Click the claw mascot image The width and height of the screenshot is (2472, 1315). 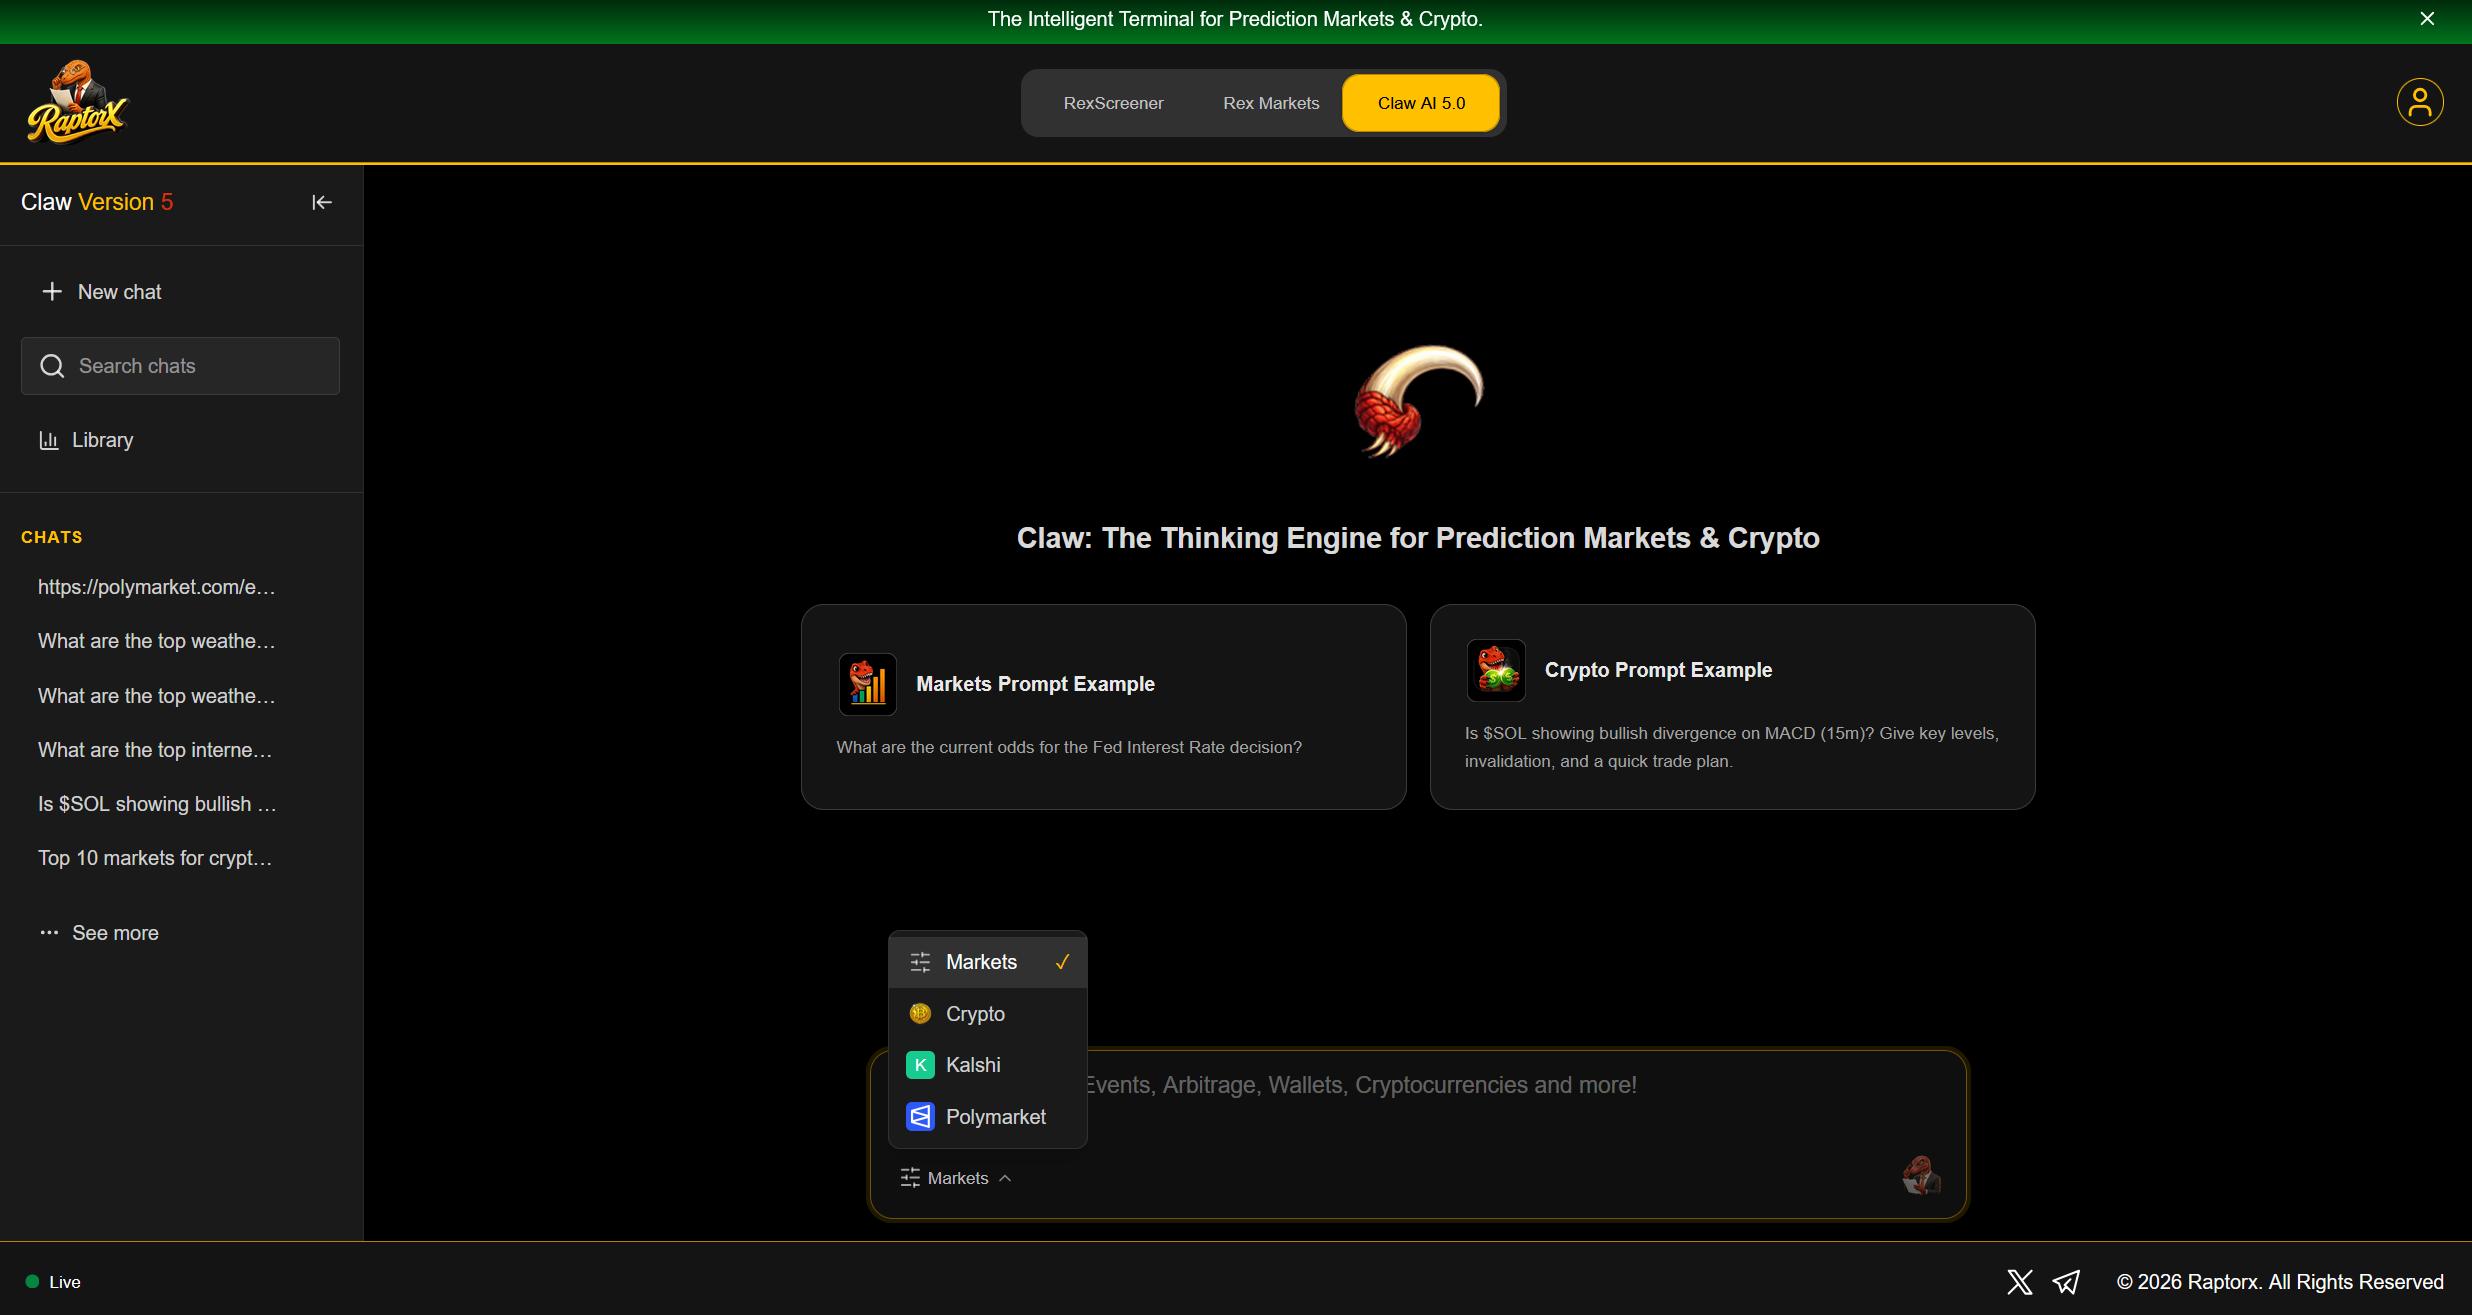click(1418, 400)
